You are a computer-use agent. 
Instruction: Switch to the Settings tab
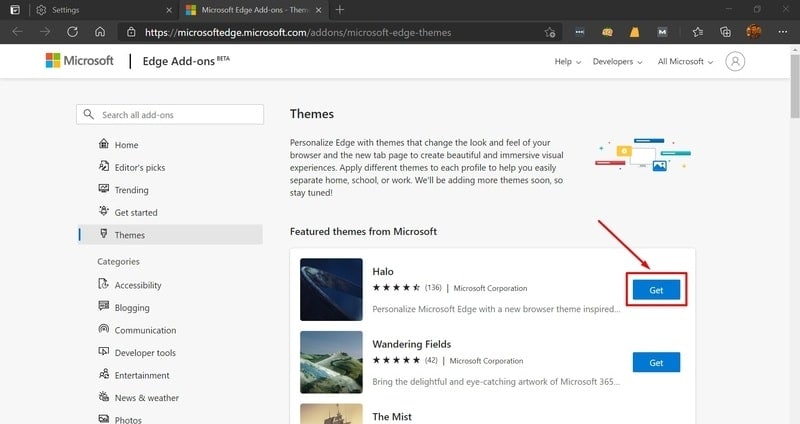[x=105, y=10]
